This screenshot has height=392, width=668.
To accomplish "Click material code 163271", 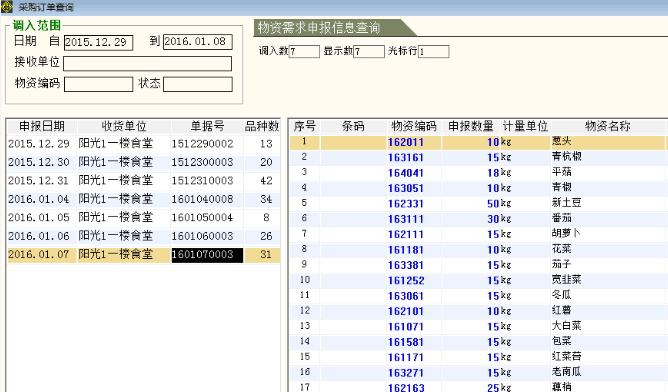I will tap(406, 373).
